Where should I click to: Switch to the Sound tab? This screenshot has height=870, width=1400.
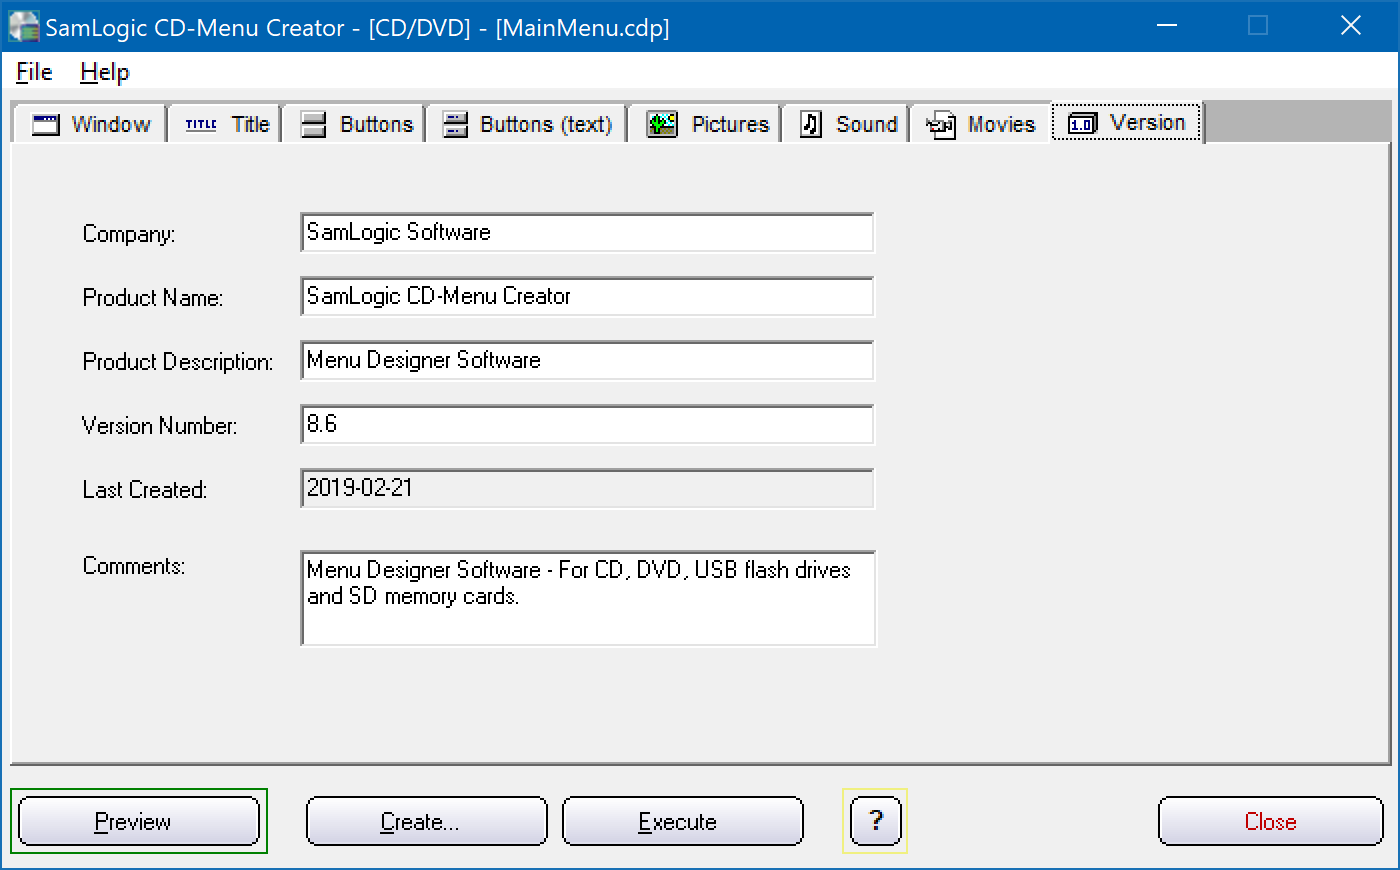pyautogui.click(x=847, y=124)
